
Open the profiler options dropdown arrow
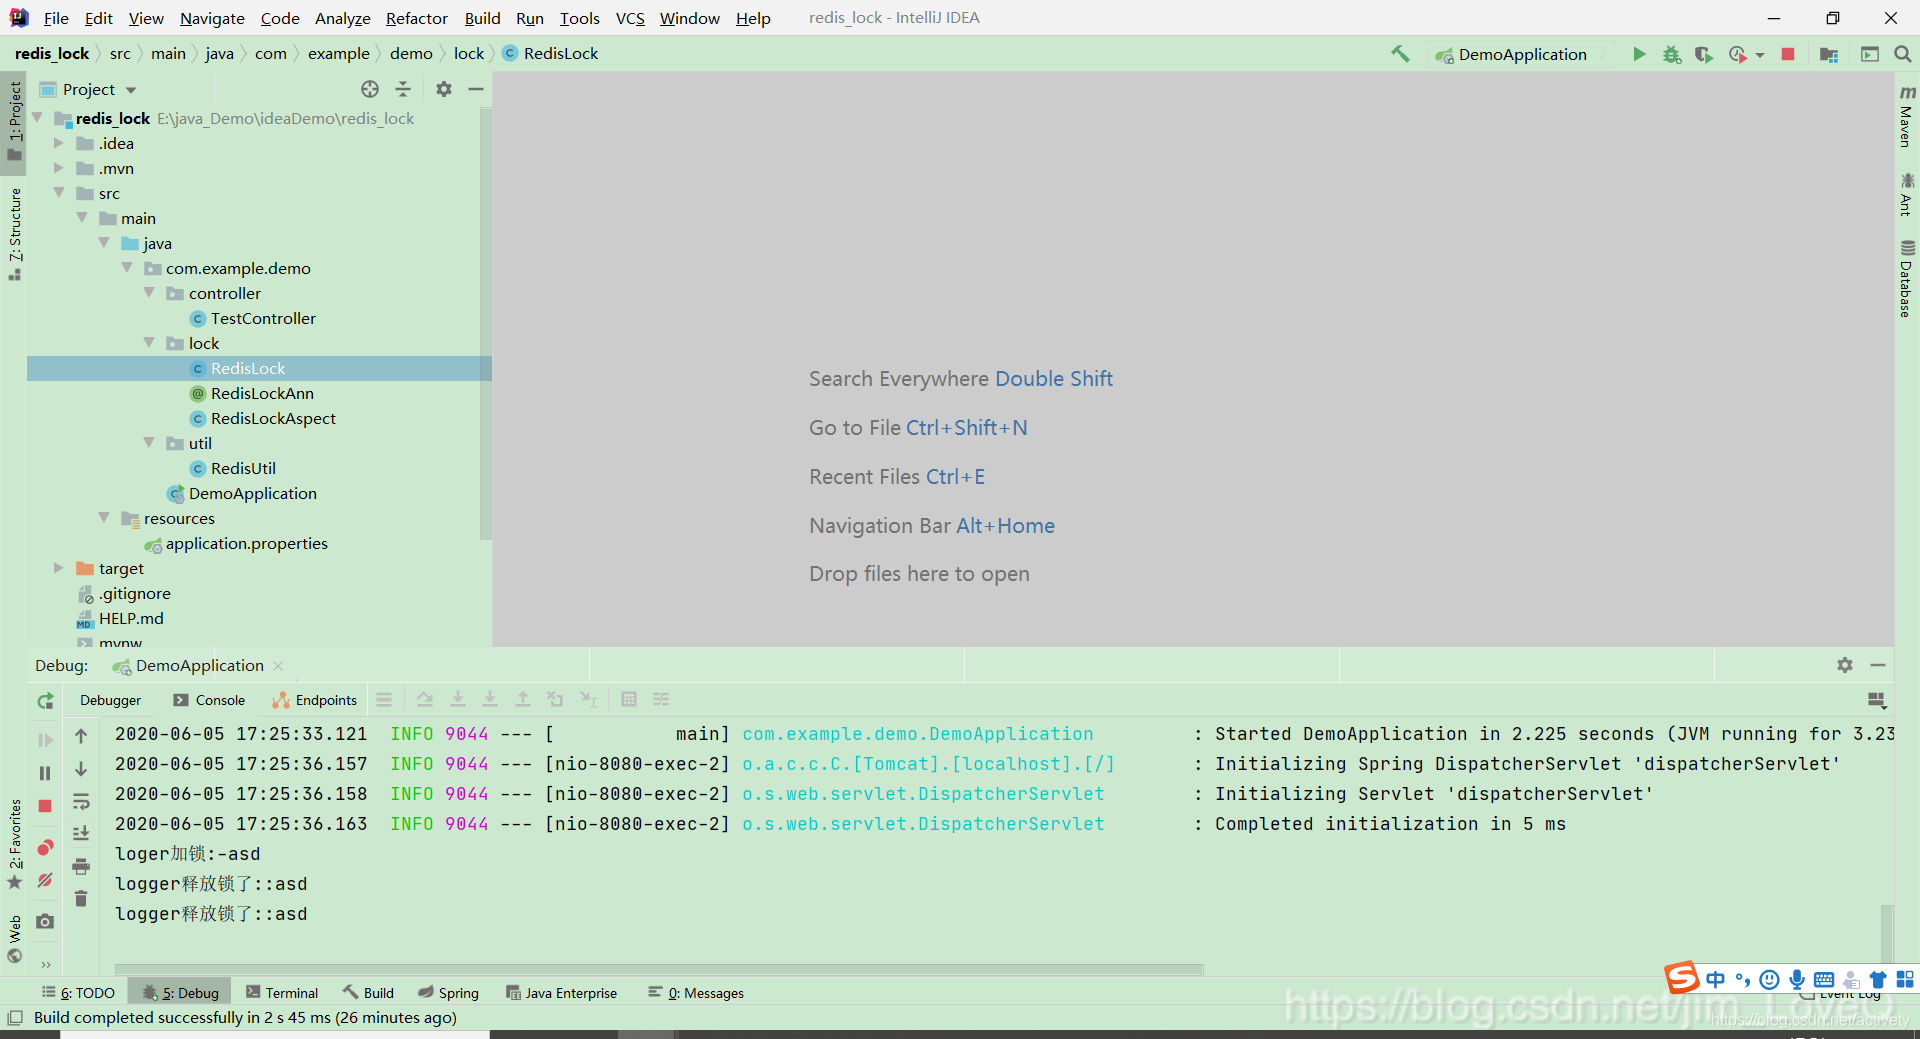[x=1760, y=55]
